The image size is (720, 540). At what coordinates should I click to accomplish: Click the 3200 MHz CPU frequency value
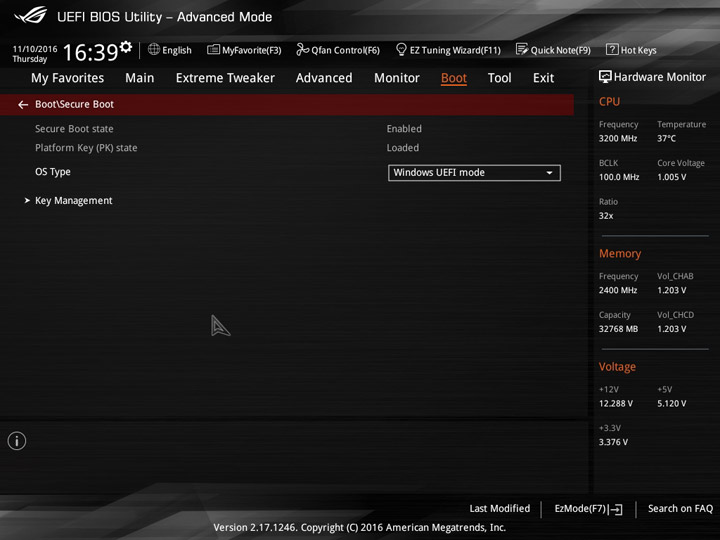pyautogui.click(x=618, y=138)
